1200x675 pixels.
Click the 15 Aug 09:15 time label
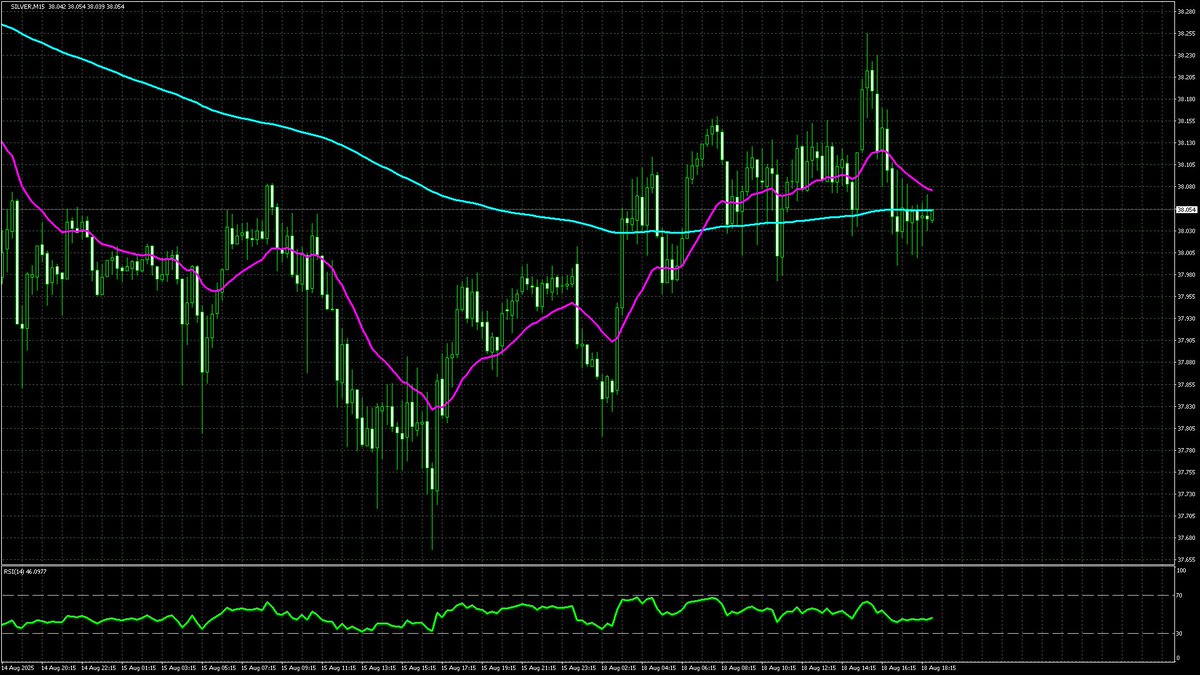tap(299, 667)
